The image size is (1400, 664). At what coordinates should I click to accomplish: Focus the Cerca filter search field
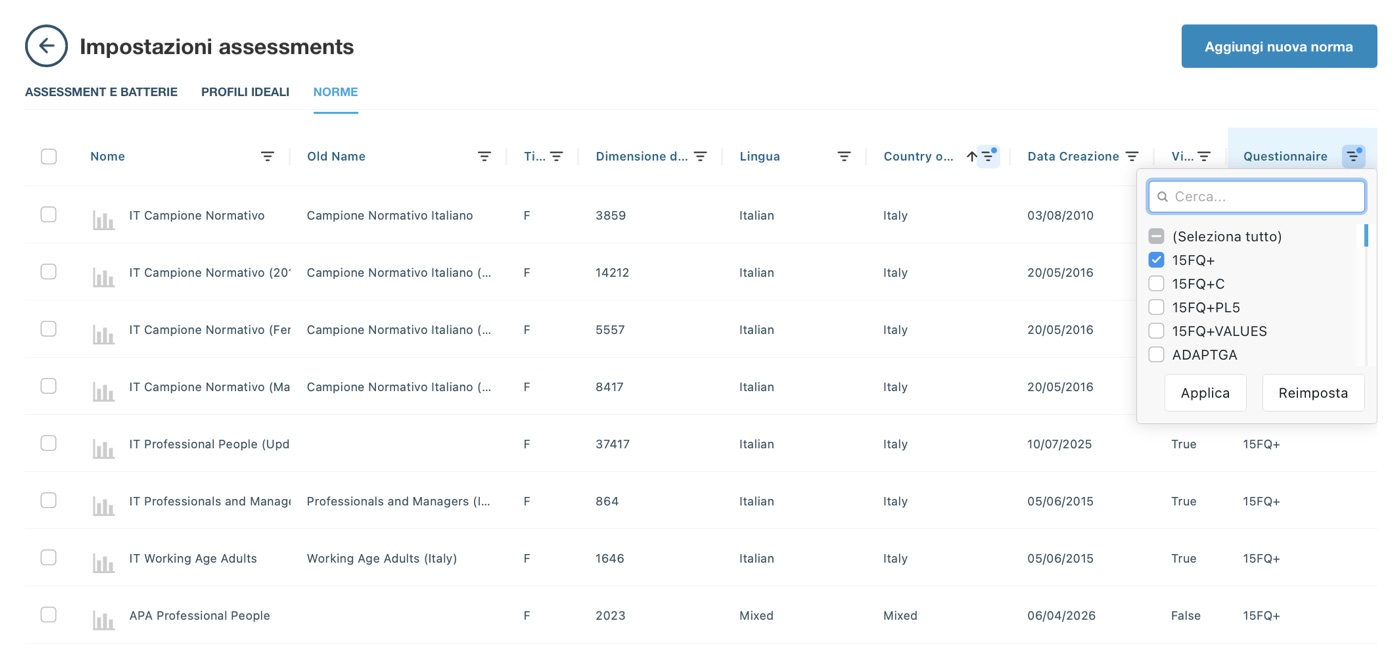(x=1256, y=197)
